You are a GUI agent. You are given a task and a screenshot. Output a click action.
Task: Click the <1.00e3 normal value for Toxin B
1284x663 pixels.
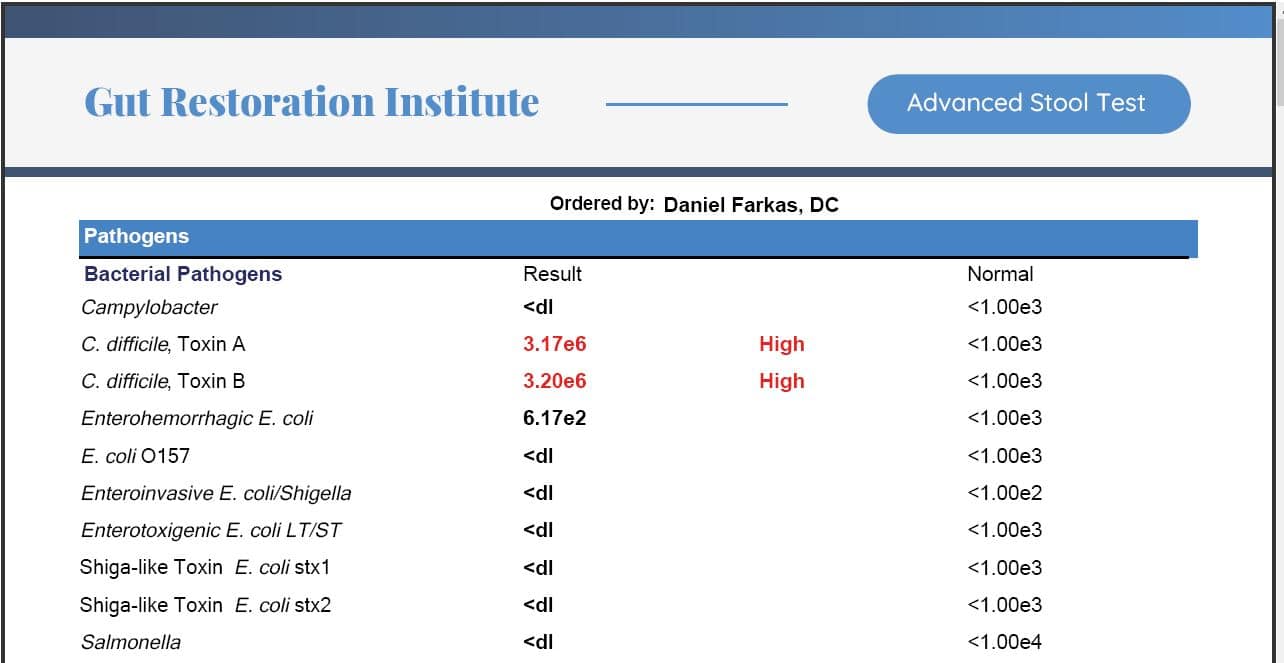1005,382
